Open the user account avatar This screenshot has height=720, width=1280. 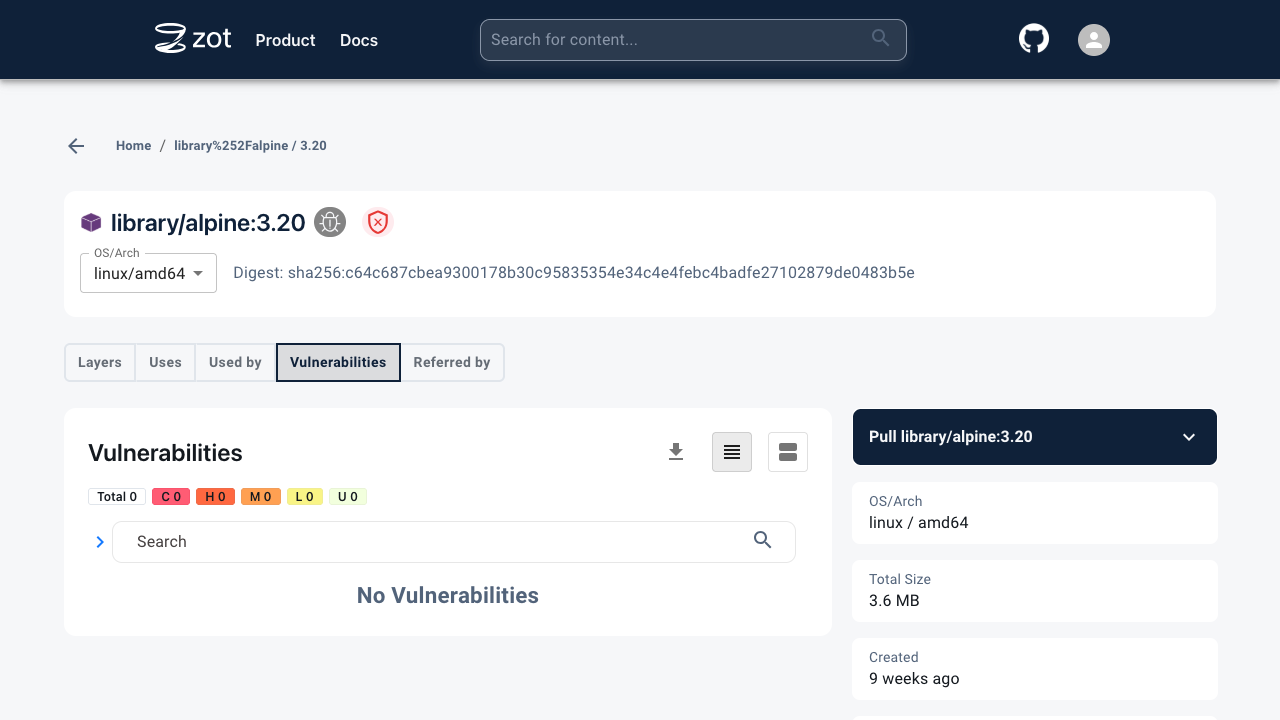[x=1094, y=40]
